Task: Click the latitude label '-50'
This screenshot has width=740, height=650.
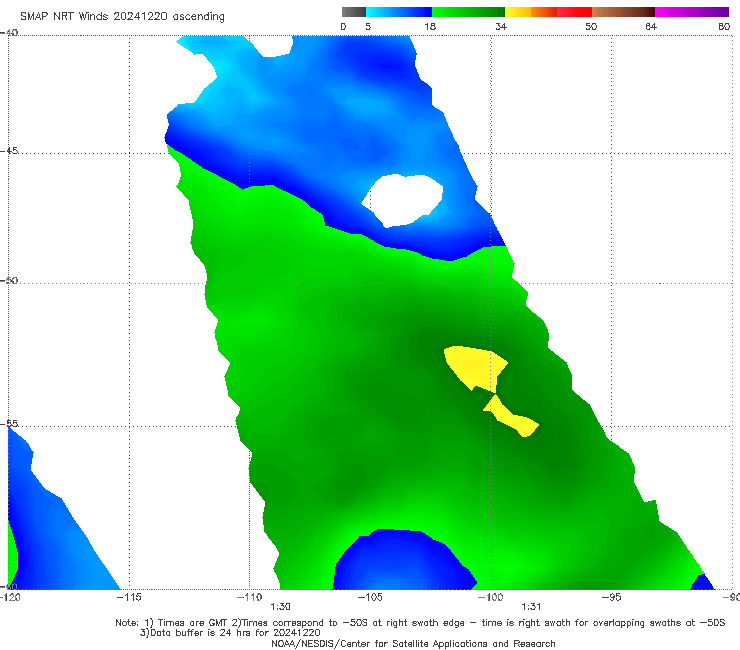Action: click(x=9, y=280)
